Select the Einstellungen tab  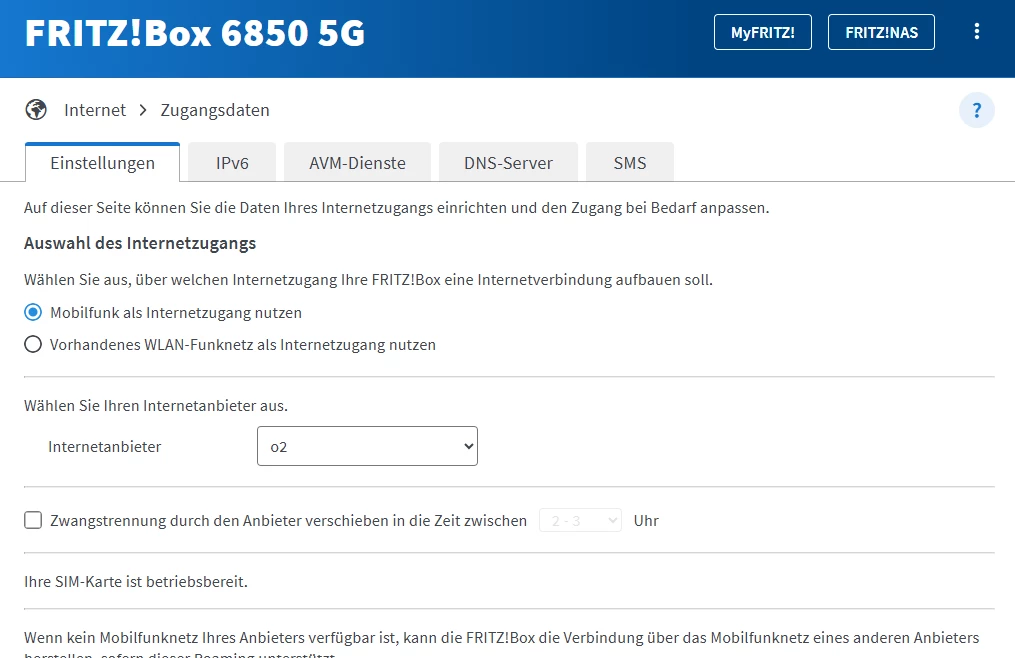point(102,163)
